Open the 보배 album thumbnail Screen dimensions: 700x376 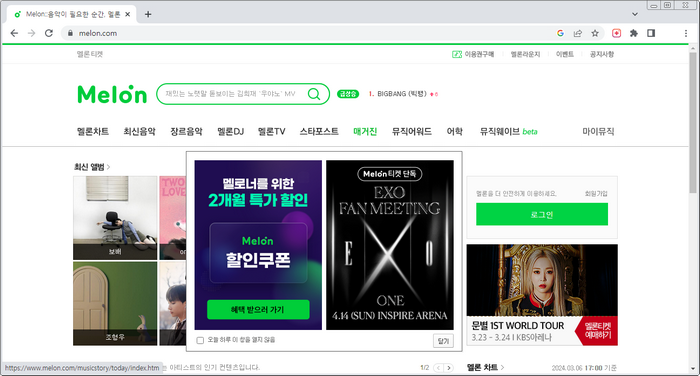(x=115, y=217)
